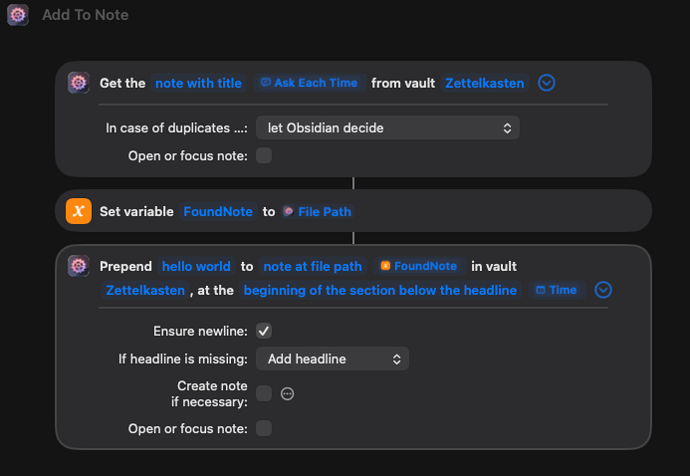Screen dimensions: 690x476
Task: Uncheck the Ensure newline checkbox
Action: (x=264, y=331)
